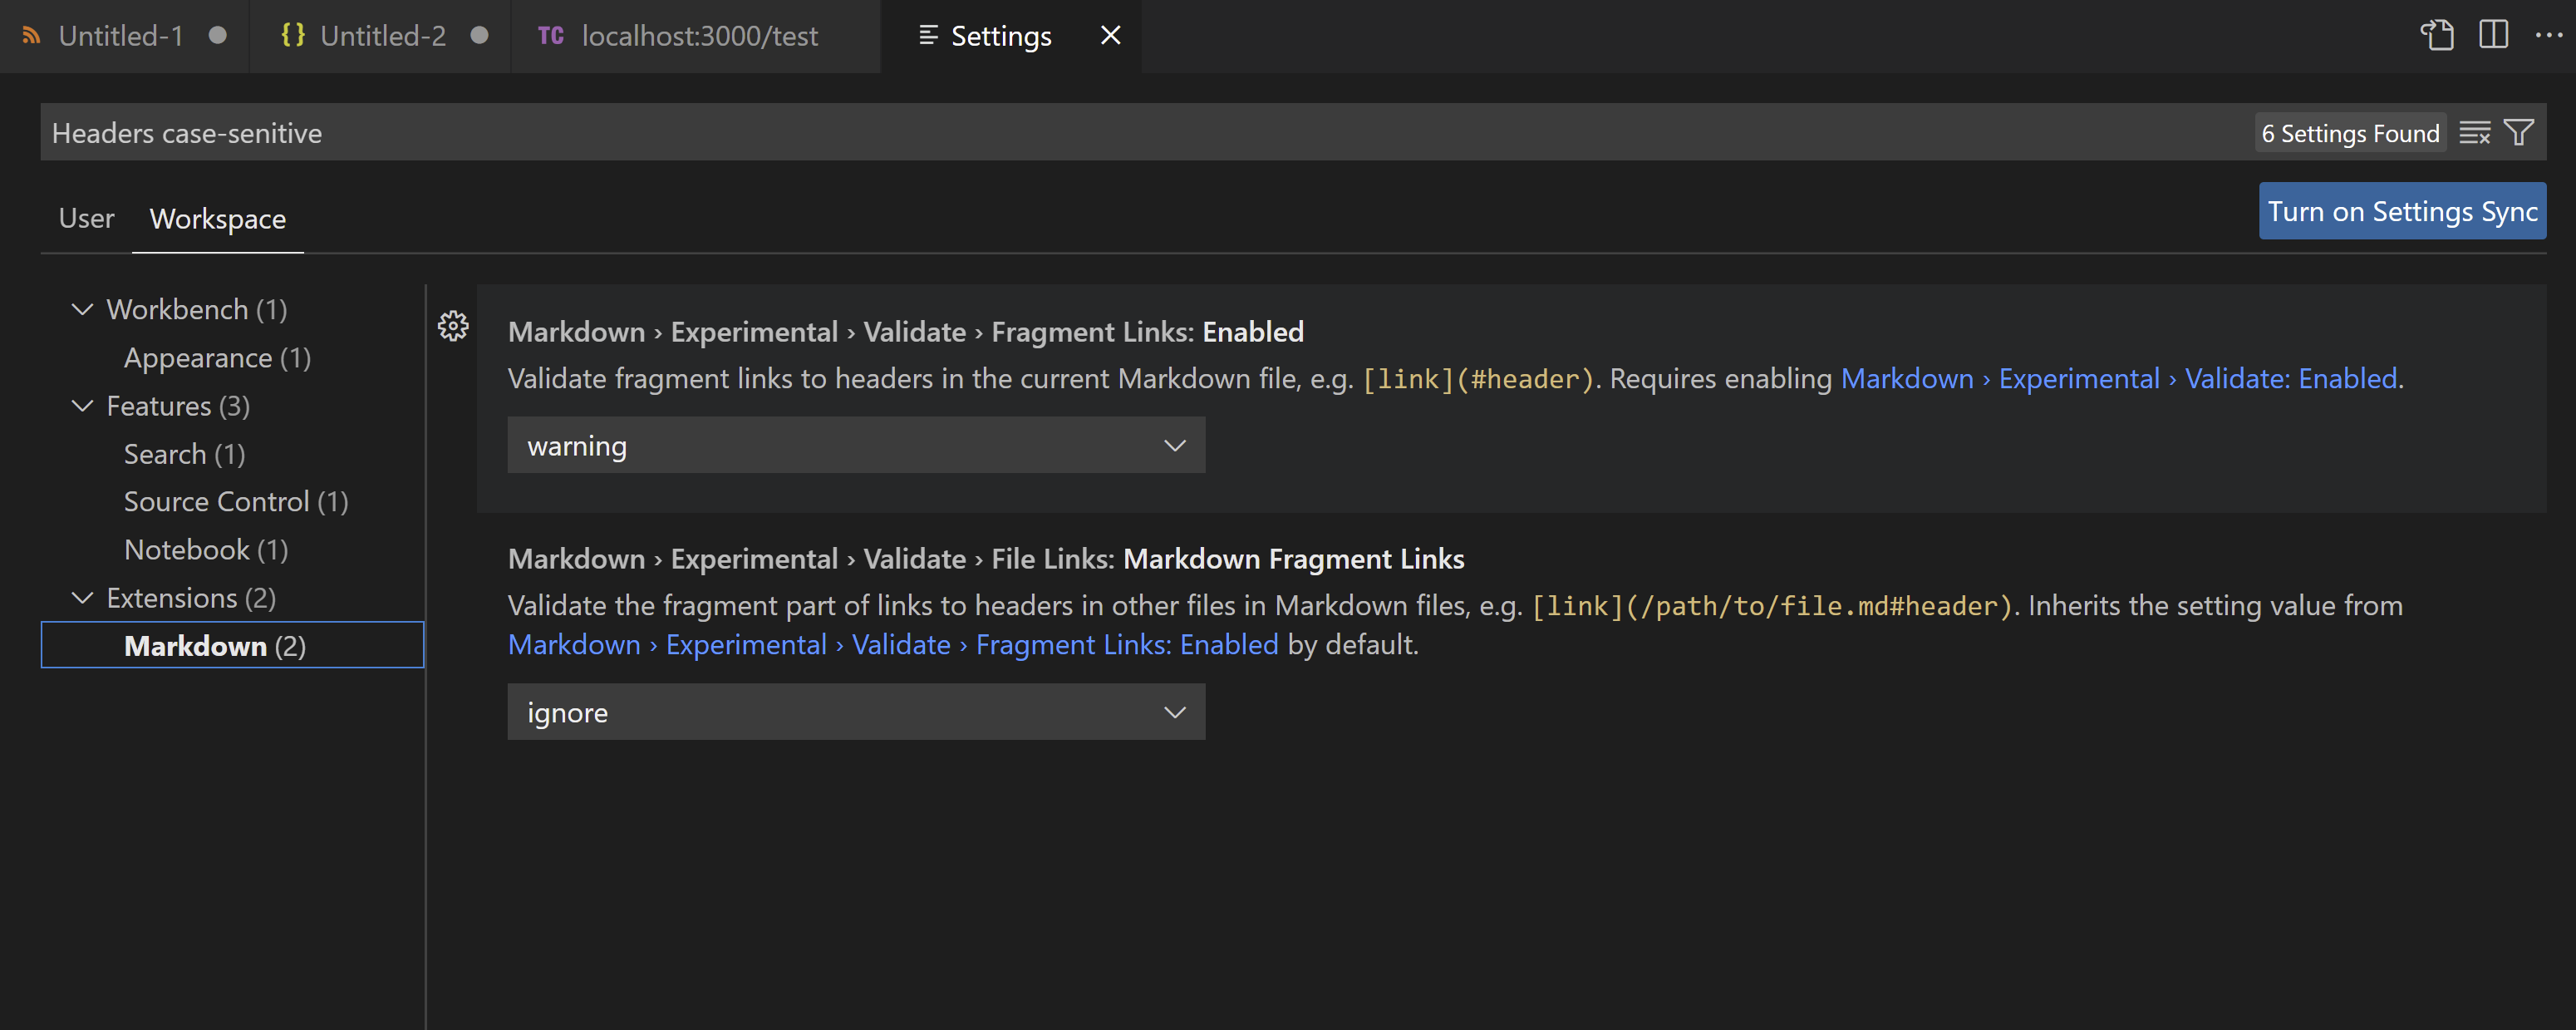Collapse the Features section
Viewport: 2576px width, 1030px height.
click(x=83, y=406)
